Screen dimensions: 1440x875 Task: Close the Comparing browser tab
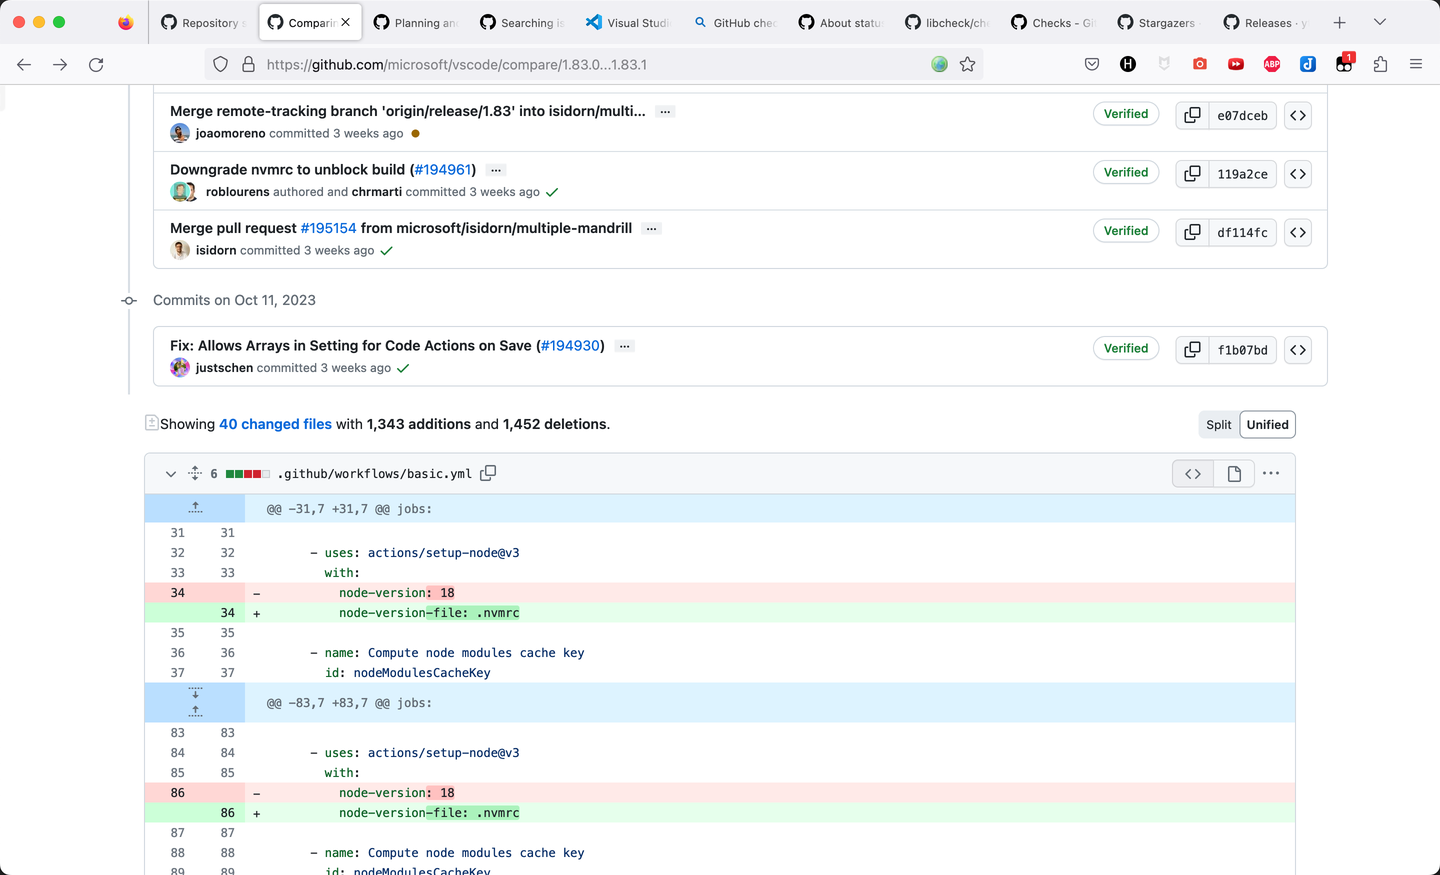tap(345, 22)
